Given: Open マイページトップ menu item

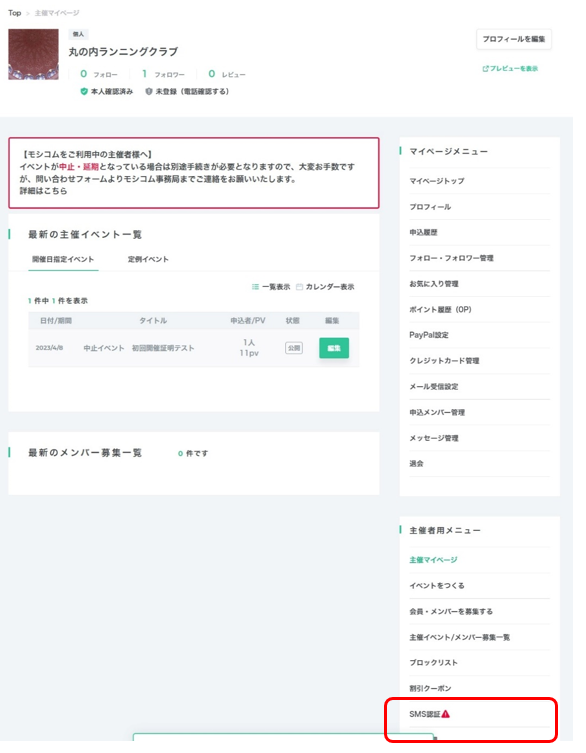Looking at the screenshot, I should 437,181.
